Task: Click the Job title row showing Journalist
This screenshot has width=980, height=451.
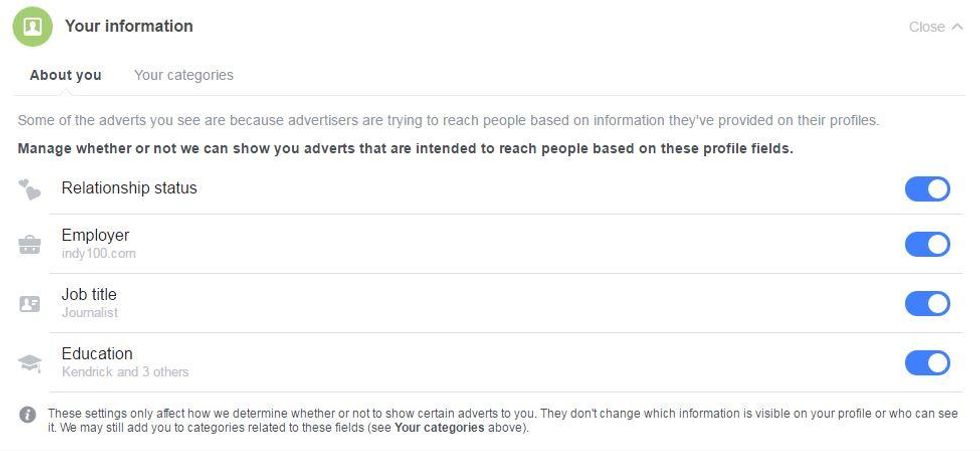Action: click(x=506, y=304)
